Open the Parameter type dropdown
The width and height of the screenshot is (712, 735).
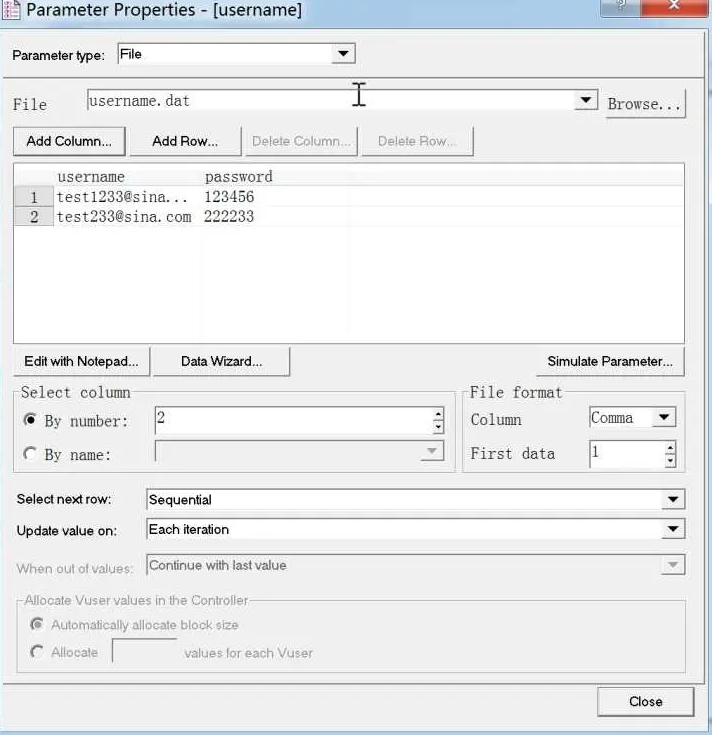point(343,53)
